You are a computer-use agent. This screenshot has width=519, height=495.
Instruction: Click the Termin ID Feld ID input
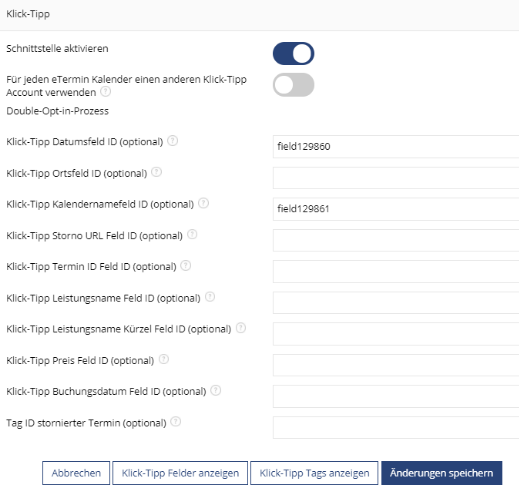click(x=396, y=271)
